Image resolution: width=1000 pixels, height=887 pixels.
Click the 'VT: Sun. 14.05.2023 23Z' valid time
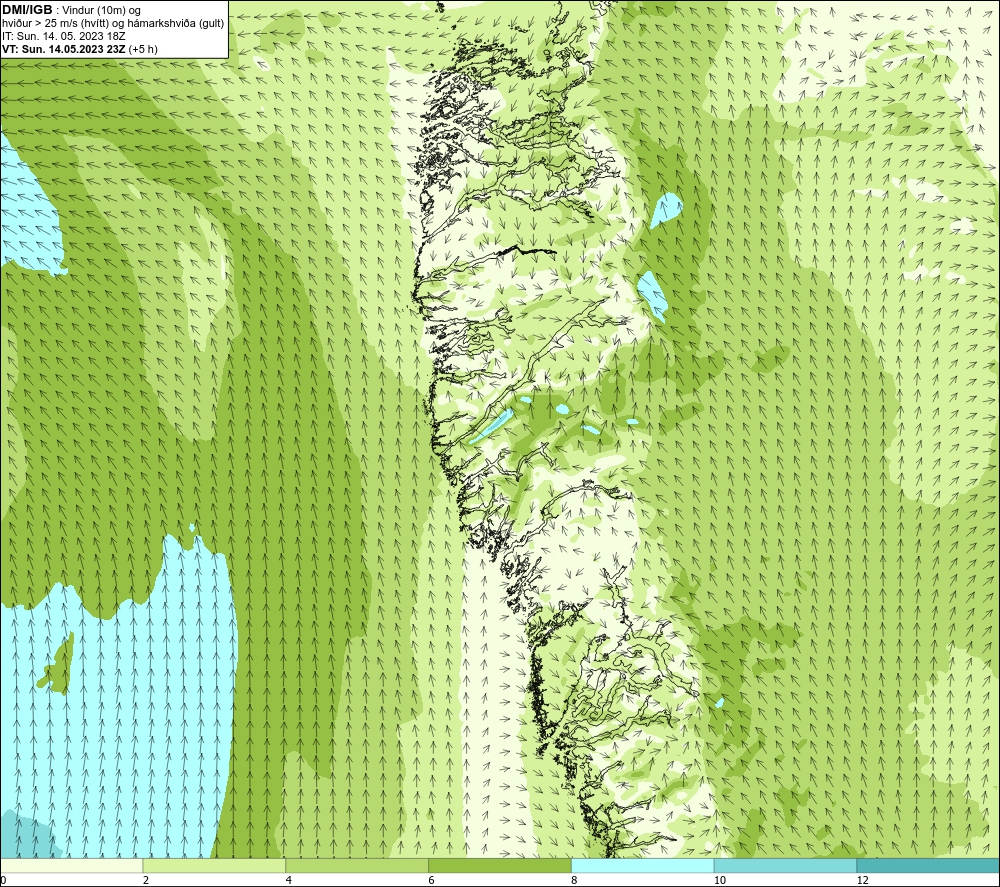coord(64,49)
